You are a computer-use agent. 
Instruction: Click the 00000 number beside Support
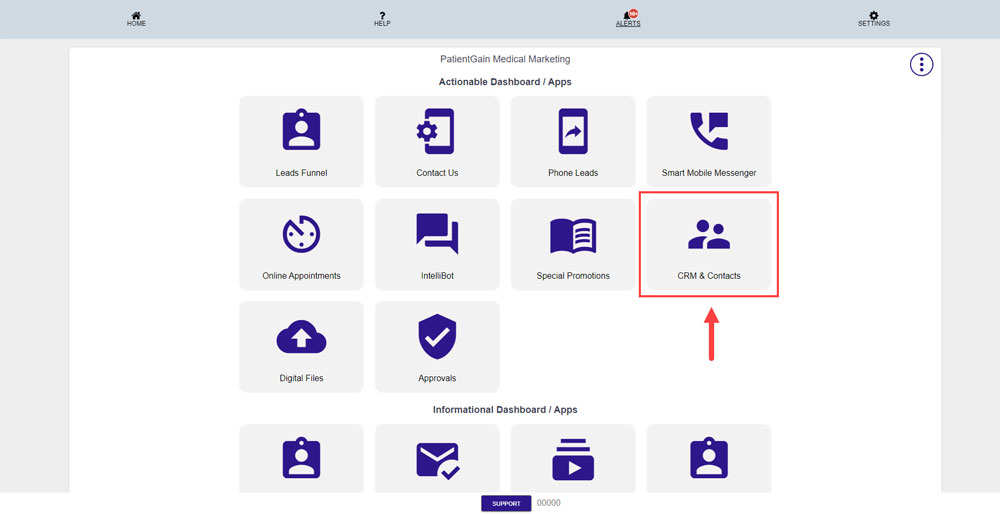548,503
